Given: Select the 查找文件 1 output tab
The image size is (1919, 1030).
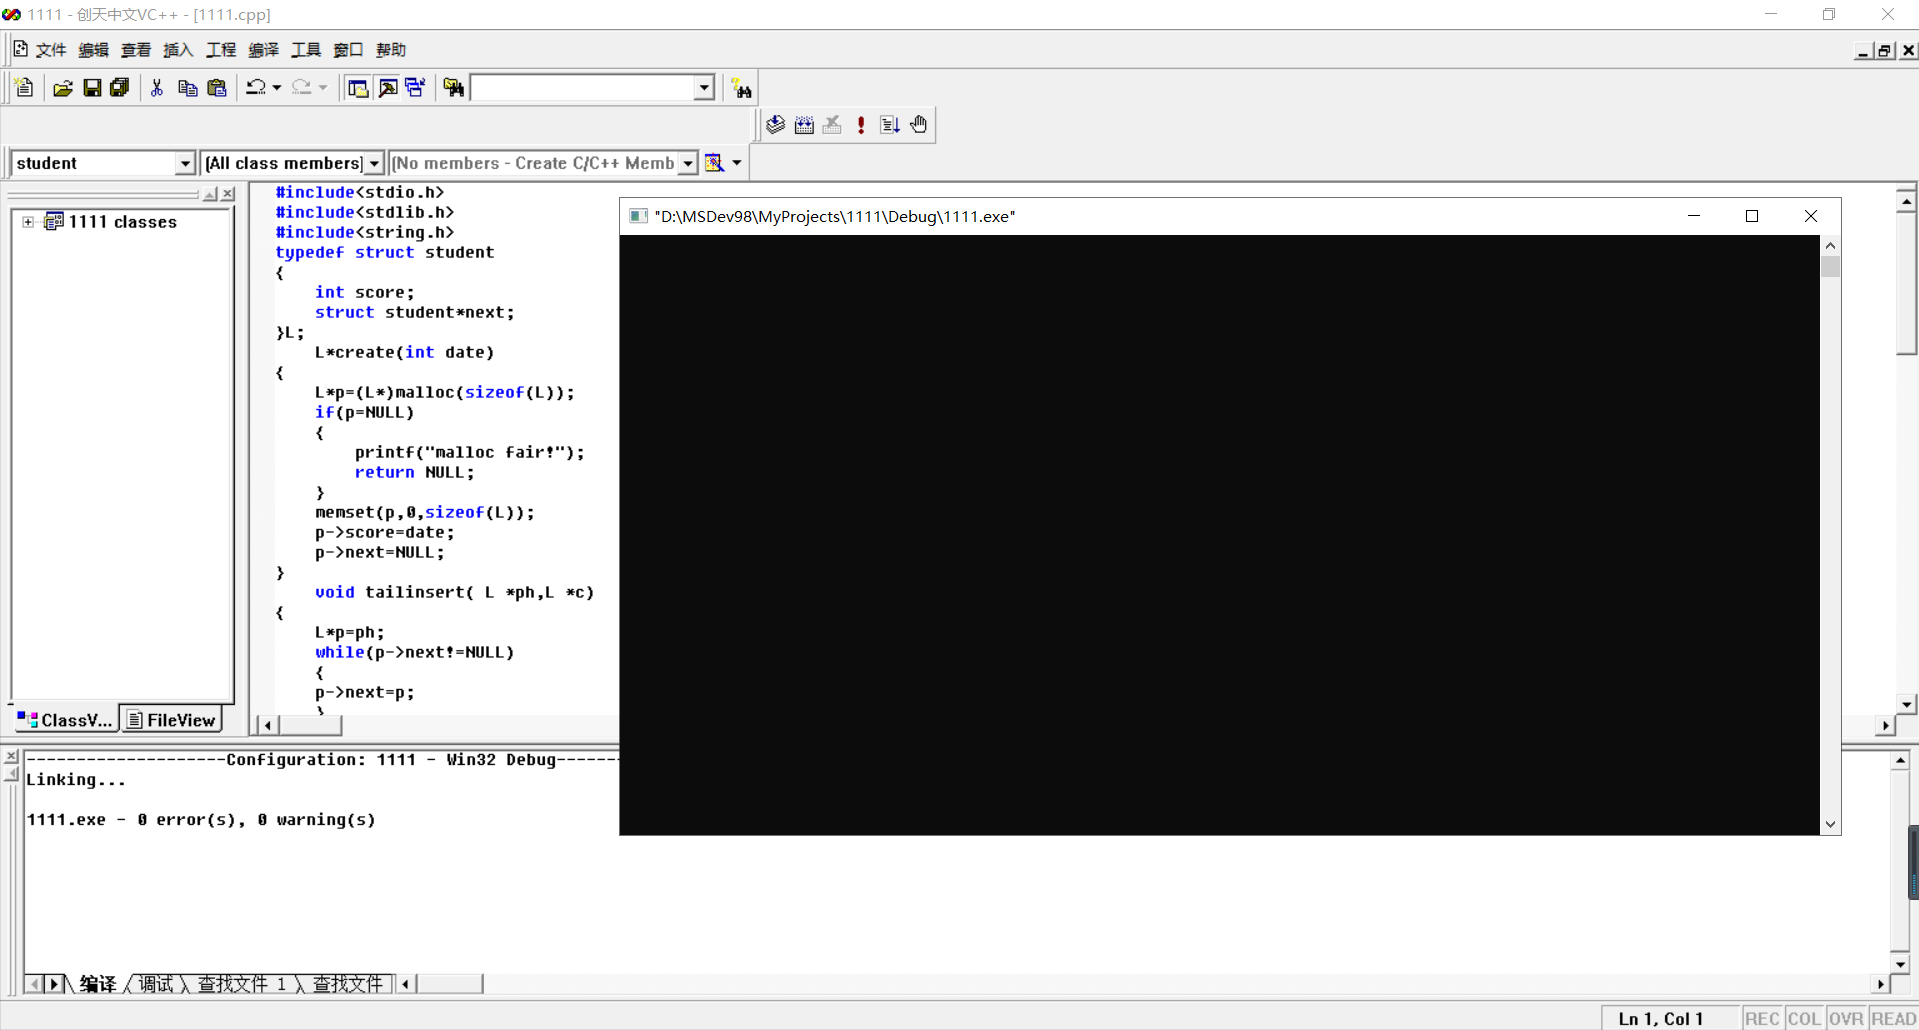Looking at the screenshot, I should point(242,984).
